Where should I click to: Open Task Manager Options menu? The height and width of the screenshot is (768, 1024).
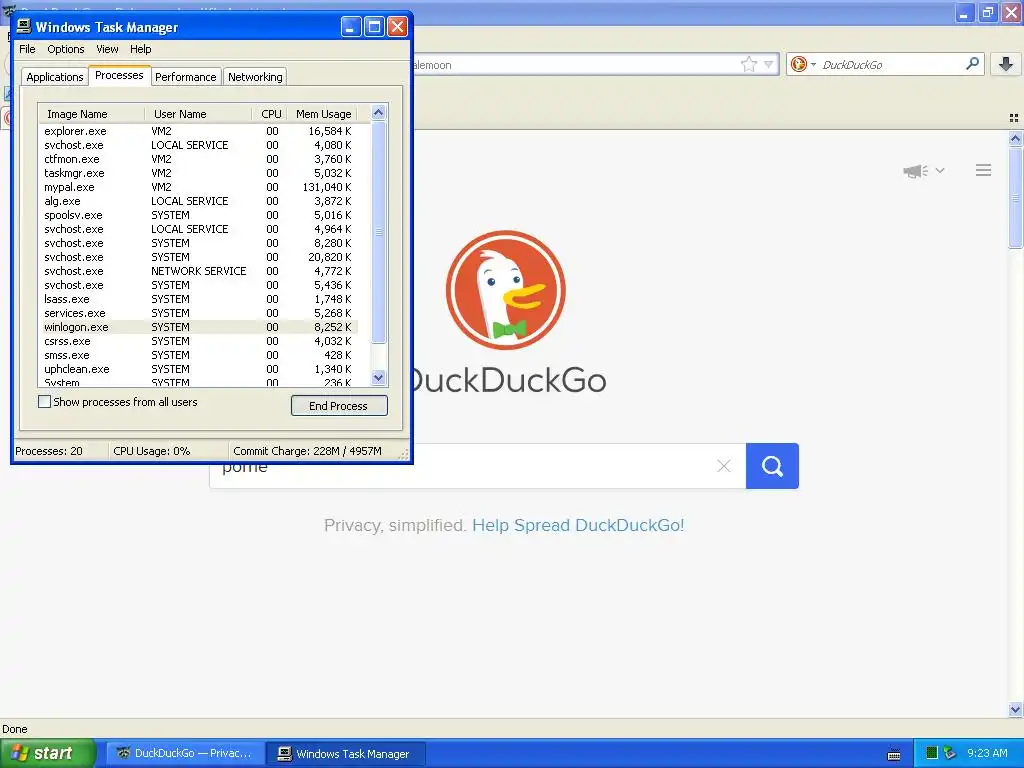pos(65,49)
